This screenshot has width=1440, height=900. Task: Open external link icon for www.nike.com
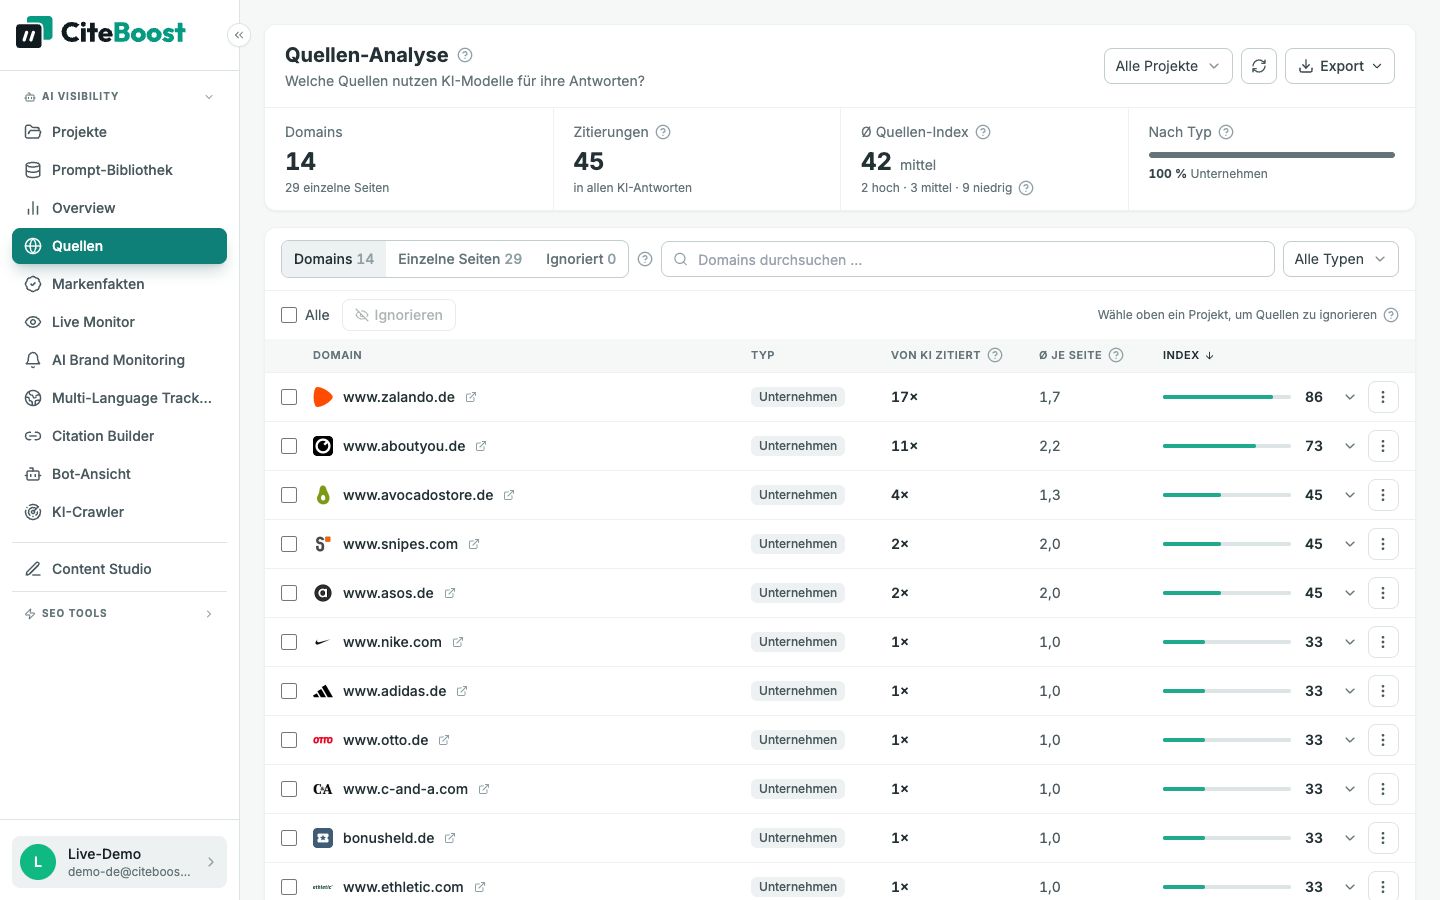coord(458,642)
